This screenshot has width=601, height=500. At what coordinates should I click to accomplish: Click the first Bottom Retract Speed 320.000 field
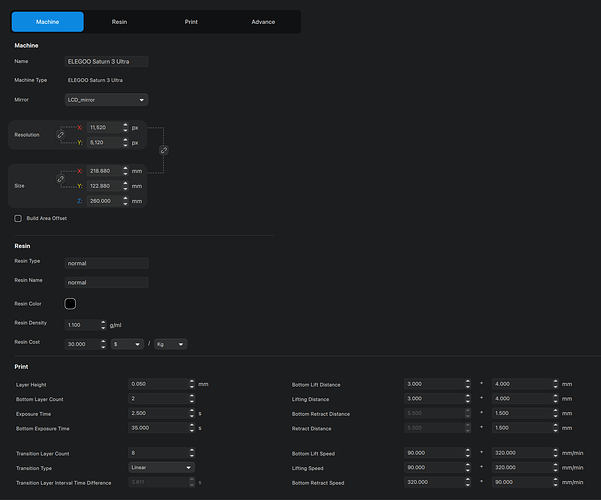(x=434, y=482)
